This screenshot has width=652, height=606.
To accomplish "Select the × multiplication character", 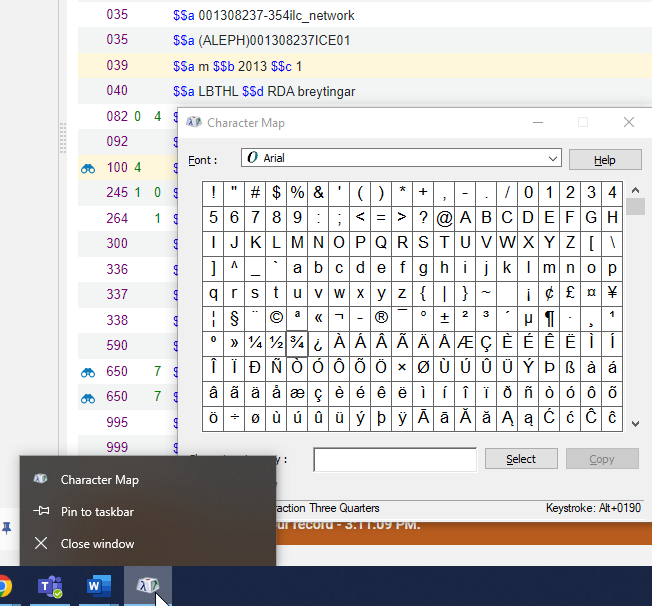I will (x=402, y=368).
